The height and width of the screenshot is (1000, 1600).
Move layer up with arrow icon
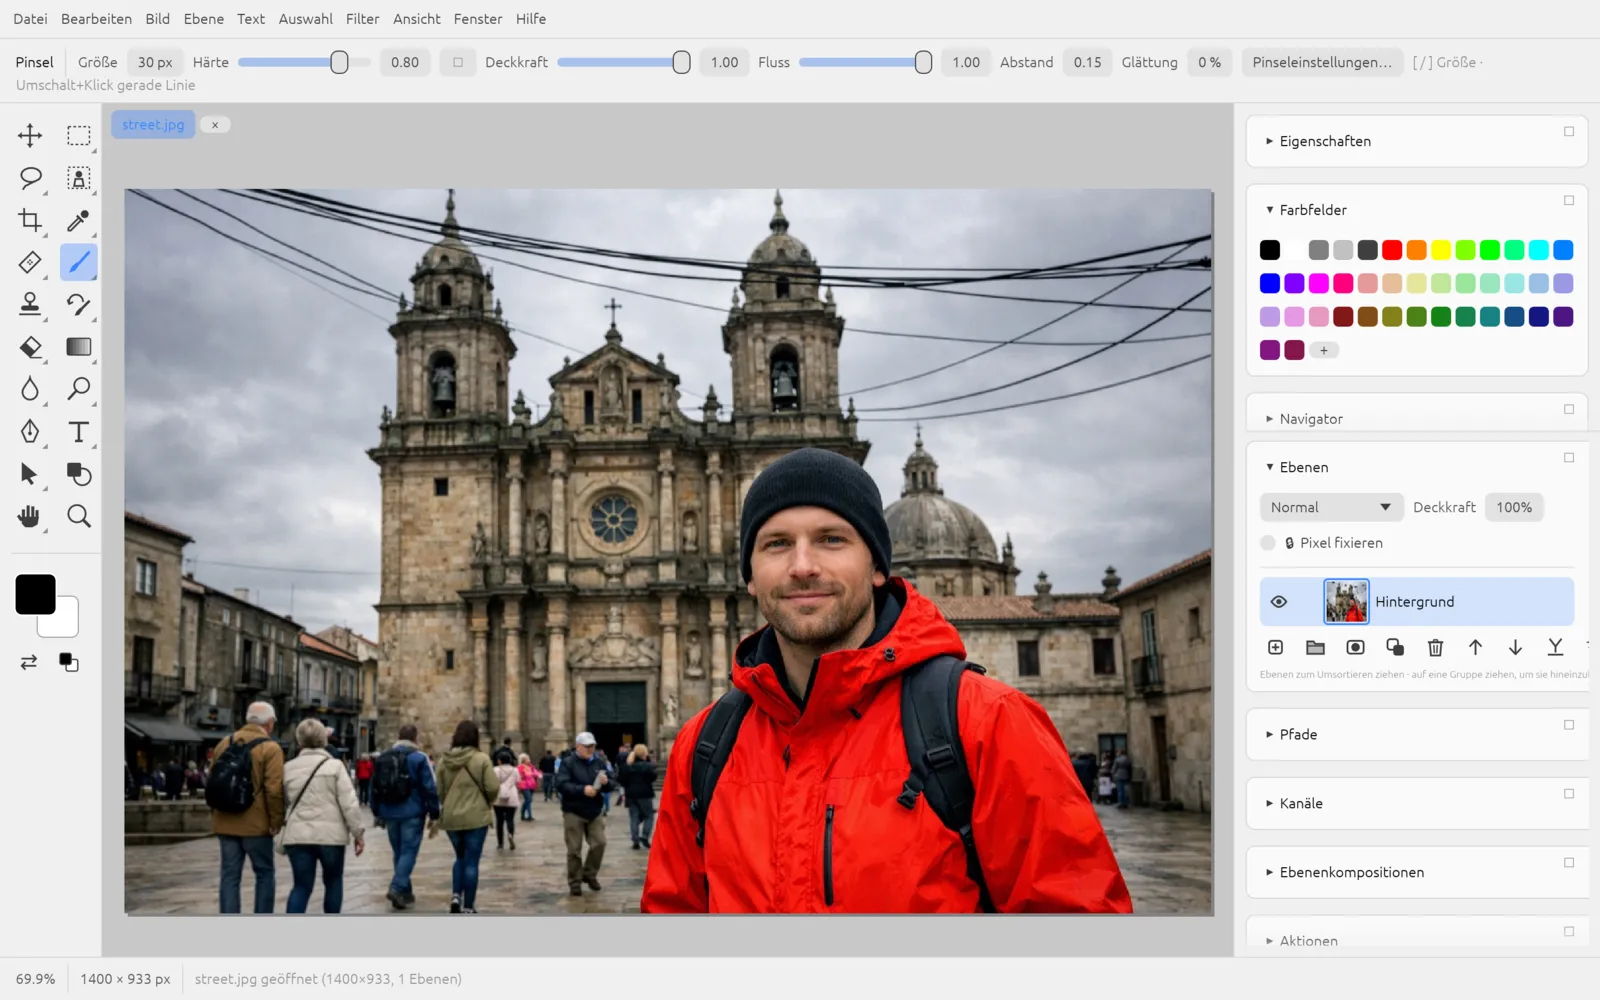(x=1475, y=648)
